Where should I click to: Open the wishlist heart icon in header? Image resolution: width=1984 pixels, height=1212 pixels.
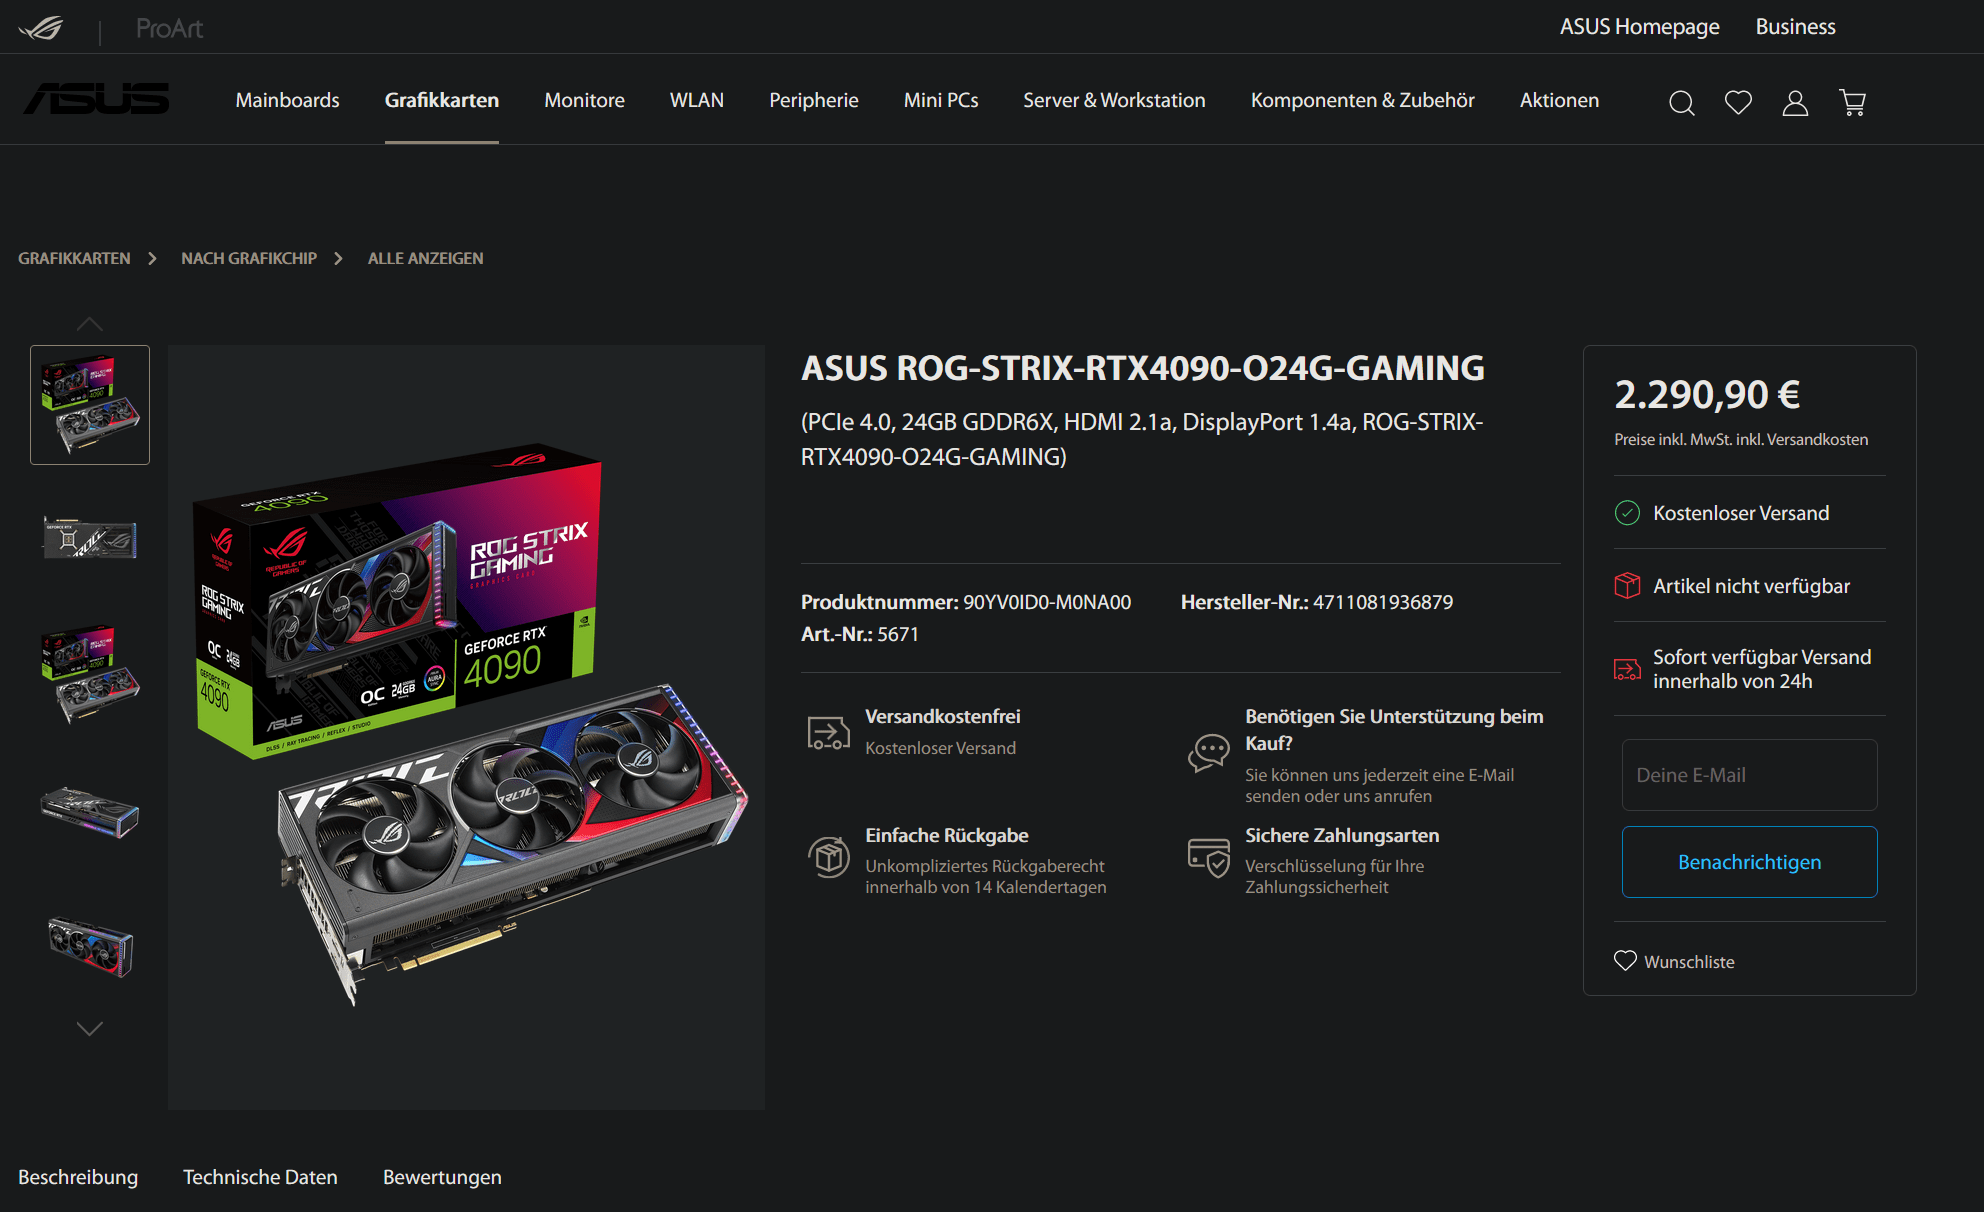coord(1738,102)
